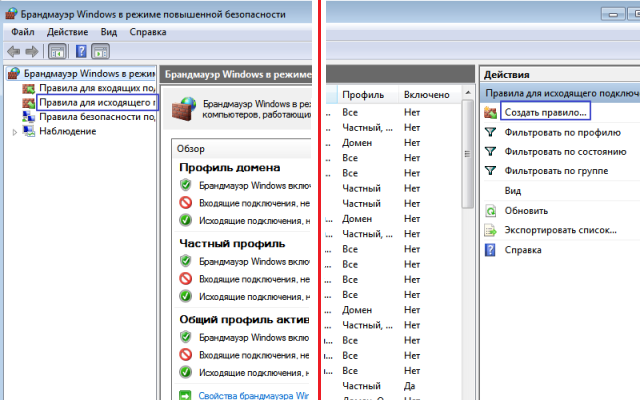Open the Файл menu
The width and height of the screenshot is (640, 400).
pyautogui.click(x=23, y=32)
